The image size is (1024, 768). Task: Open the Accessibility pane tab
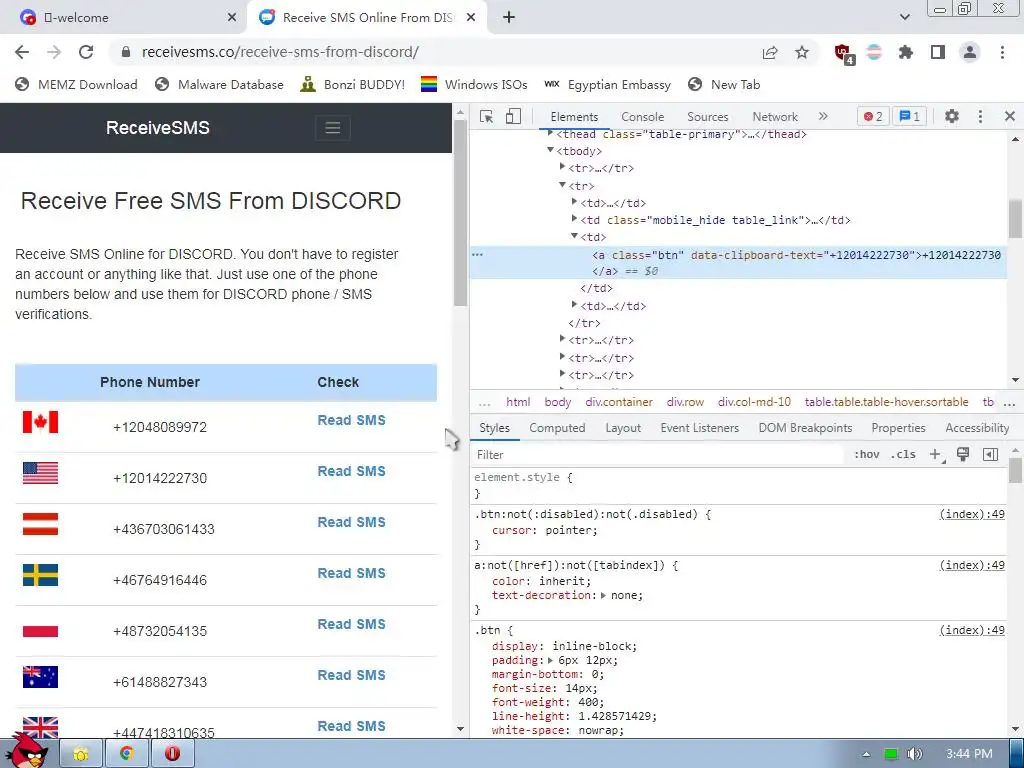pos(977,428)
